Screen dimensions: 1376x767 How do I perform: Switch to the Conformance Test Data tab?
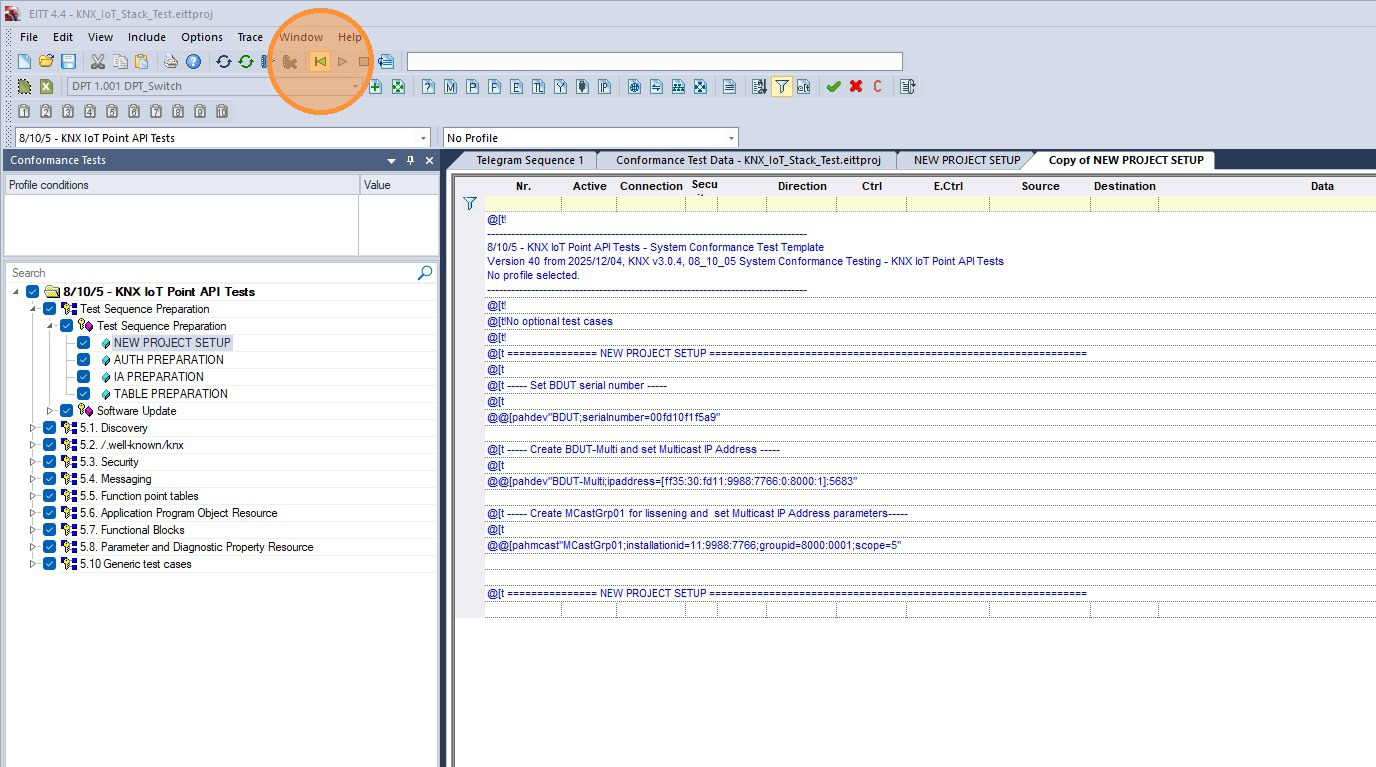pyautogui.click(x=748, y=160)
